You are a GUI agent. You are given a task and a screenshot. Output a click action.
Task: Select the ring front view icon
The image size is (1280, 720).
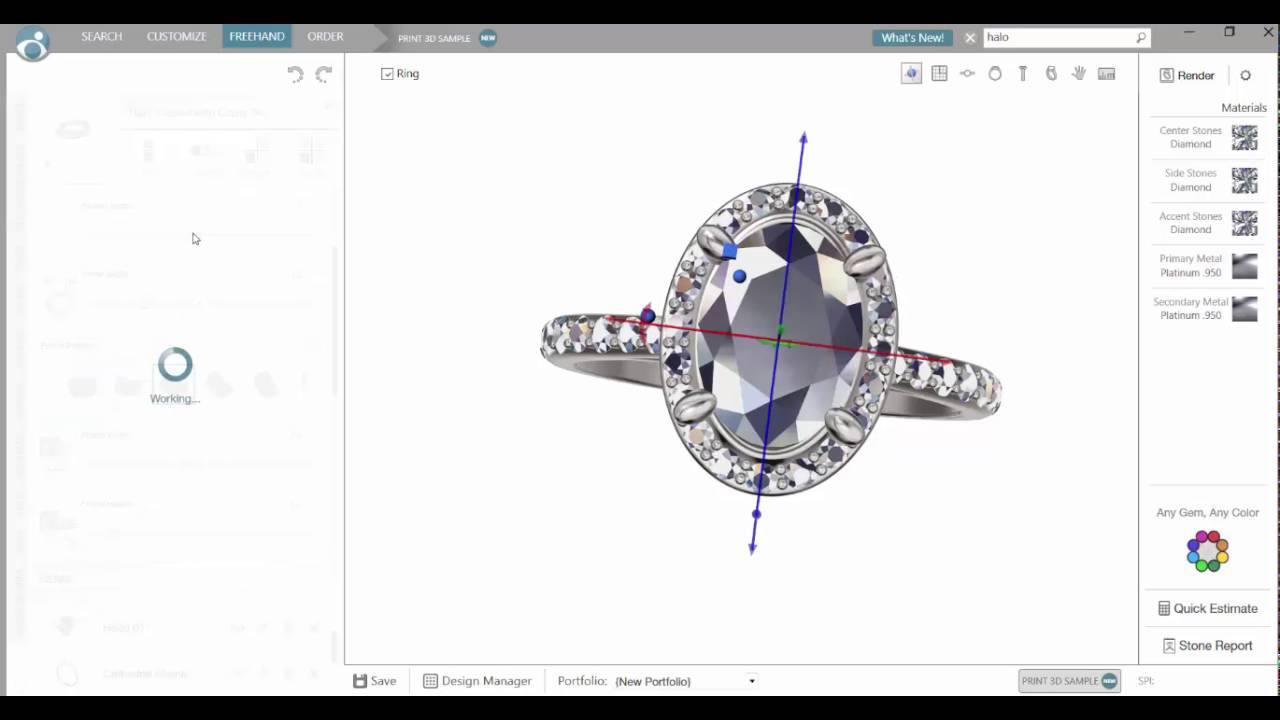(995, 74)
